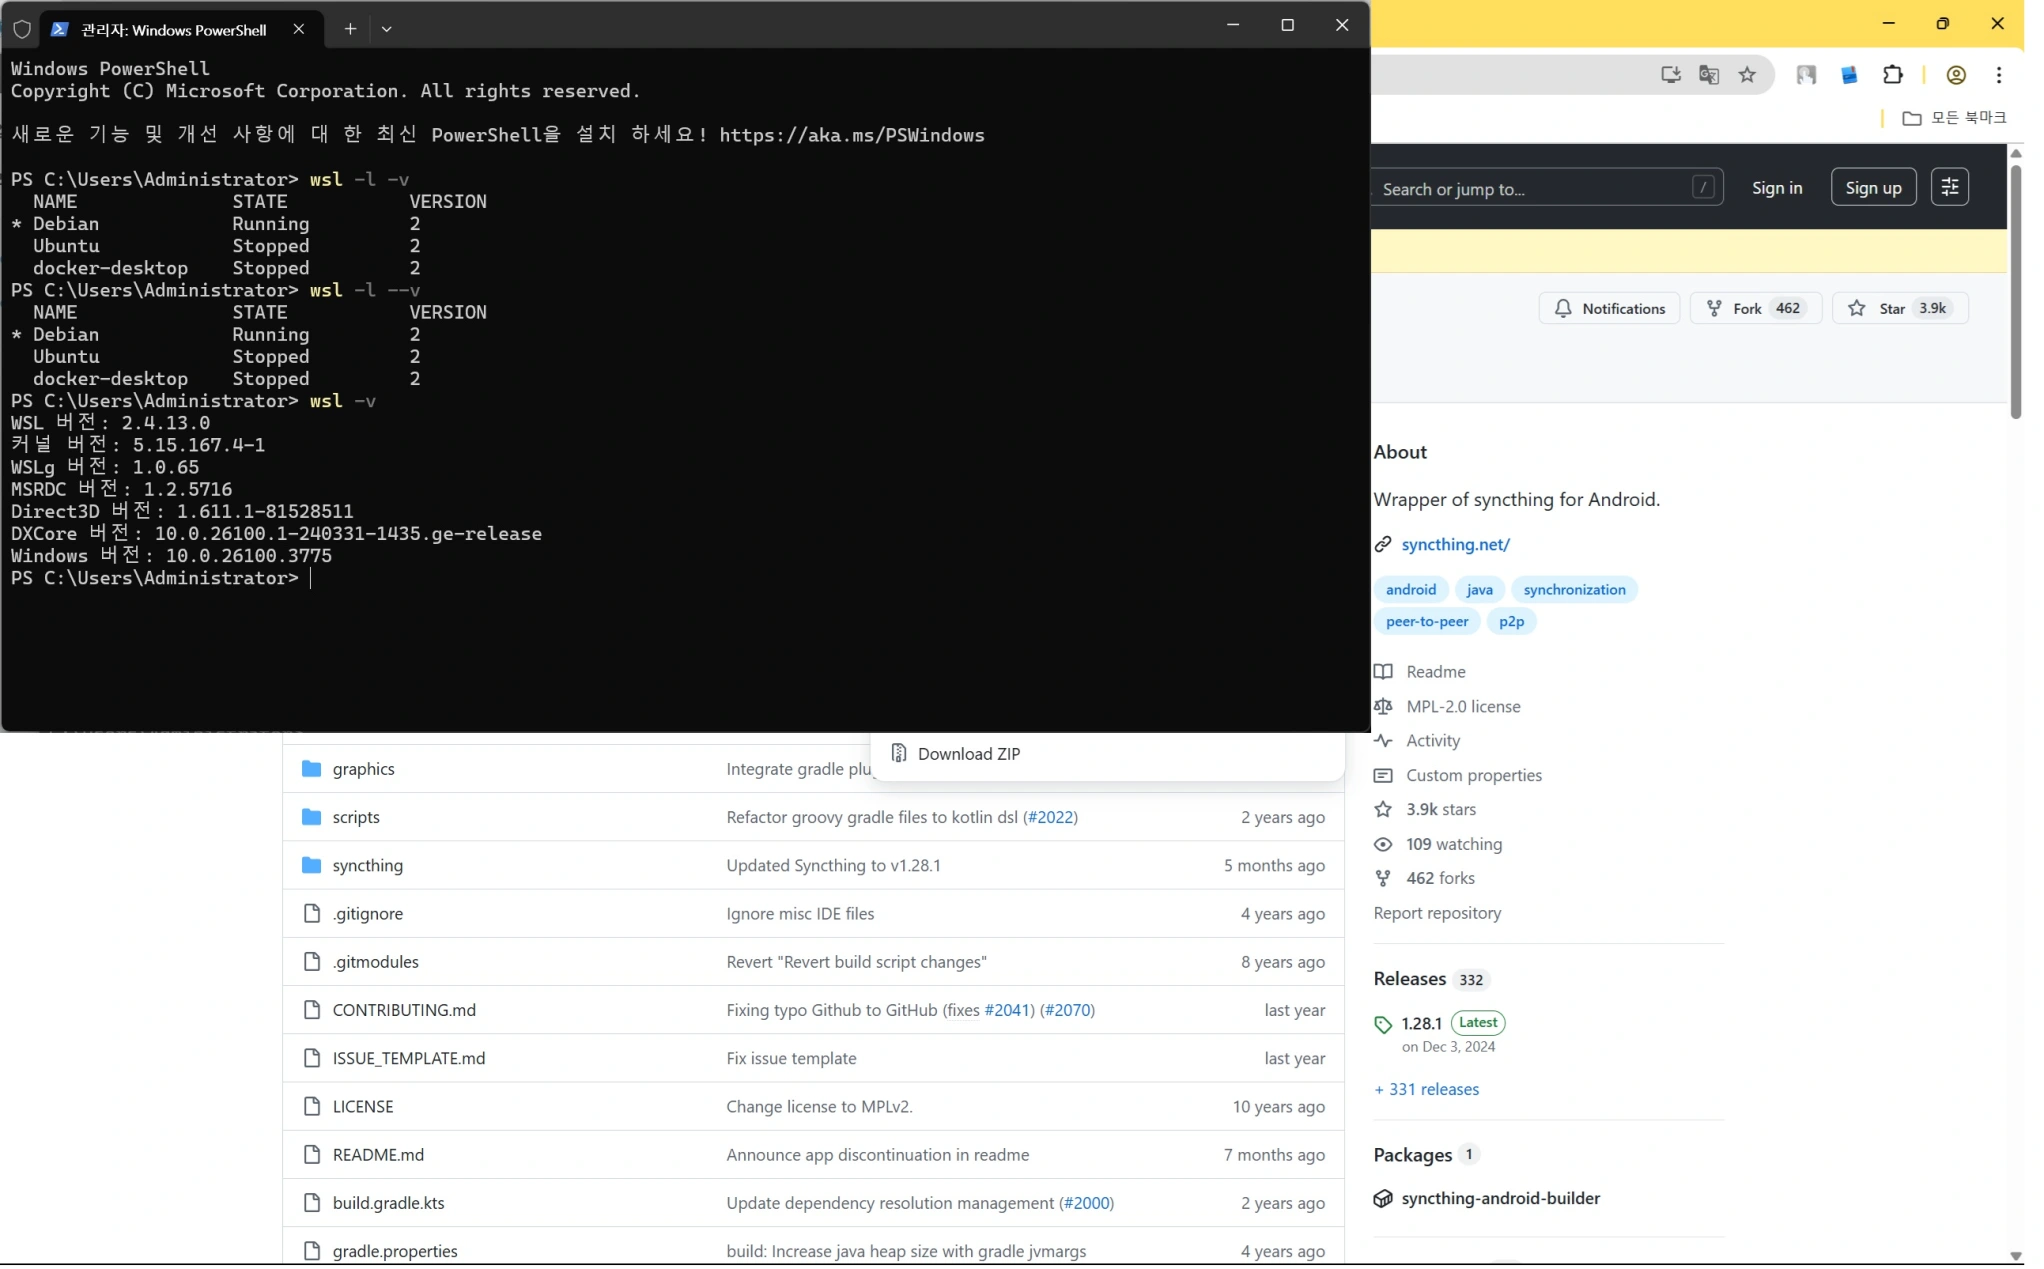Open a new terminal tab with the plus icon
The width and height of the screenshot is (2044, 1269).
(x=351, y=29)
